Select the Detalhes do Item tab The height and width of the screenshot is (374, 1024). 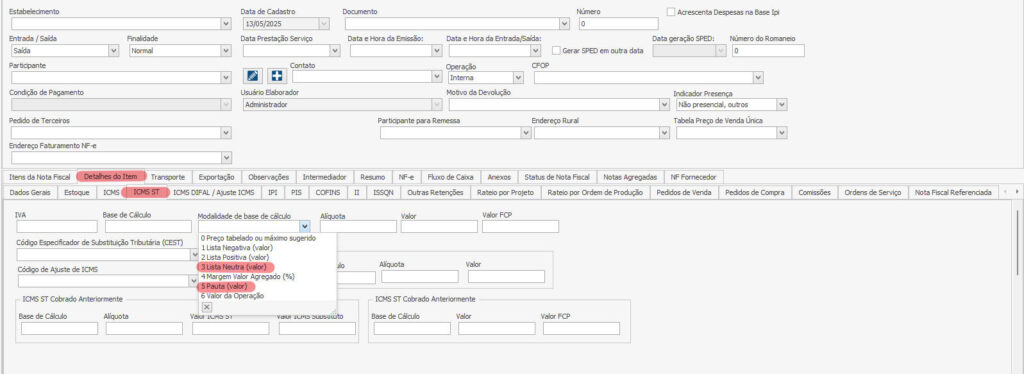[x=111, y=177]
